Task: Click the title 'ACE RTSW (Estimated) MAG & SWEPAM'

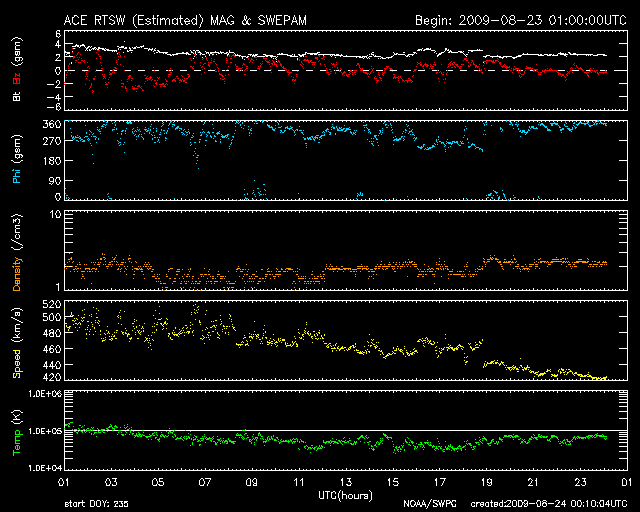Action: click(x=185, y=20)
